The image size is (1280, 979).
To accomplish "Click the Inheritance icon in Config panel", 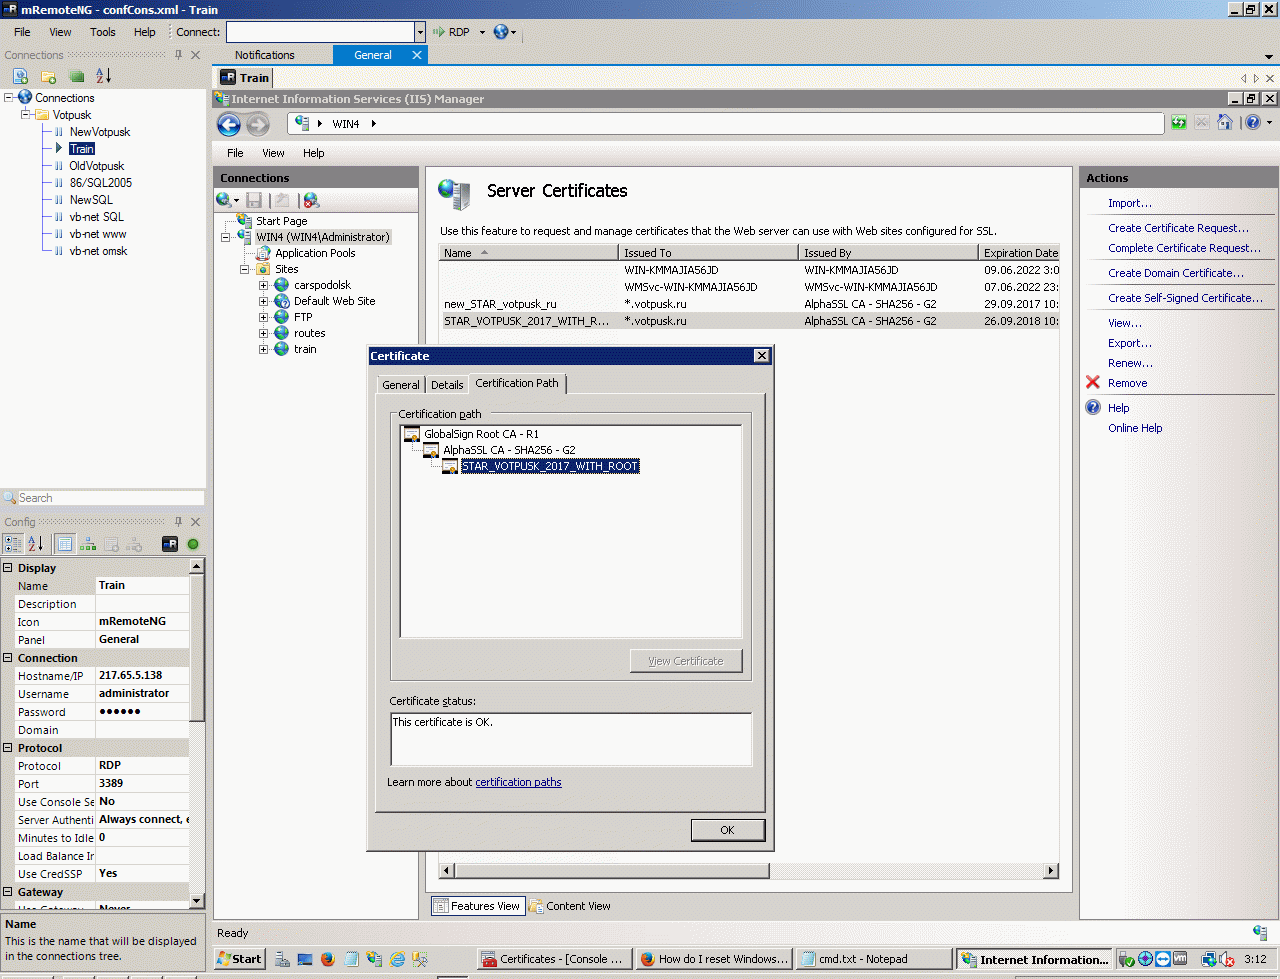I will point(88,544).
